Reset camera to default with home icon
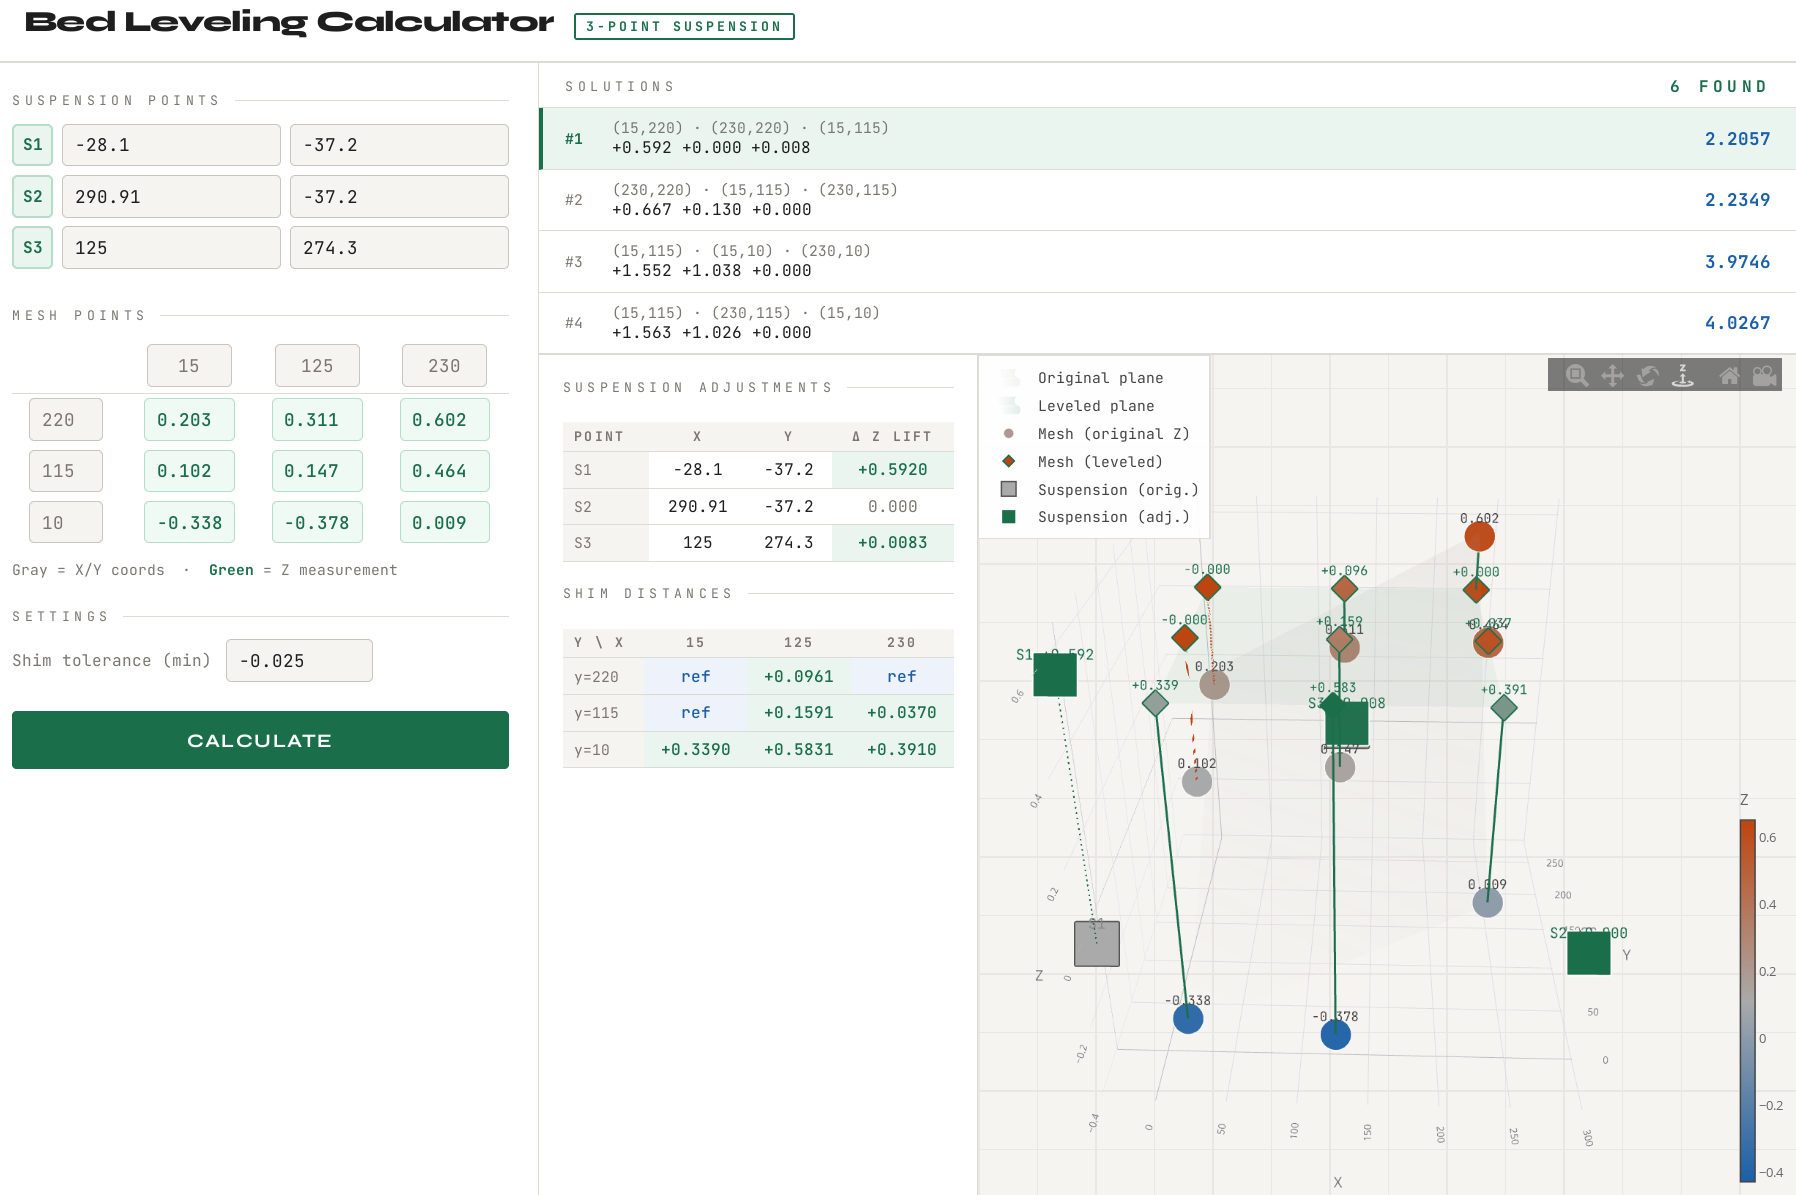 tap(1729, 375)
